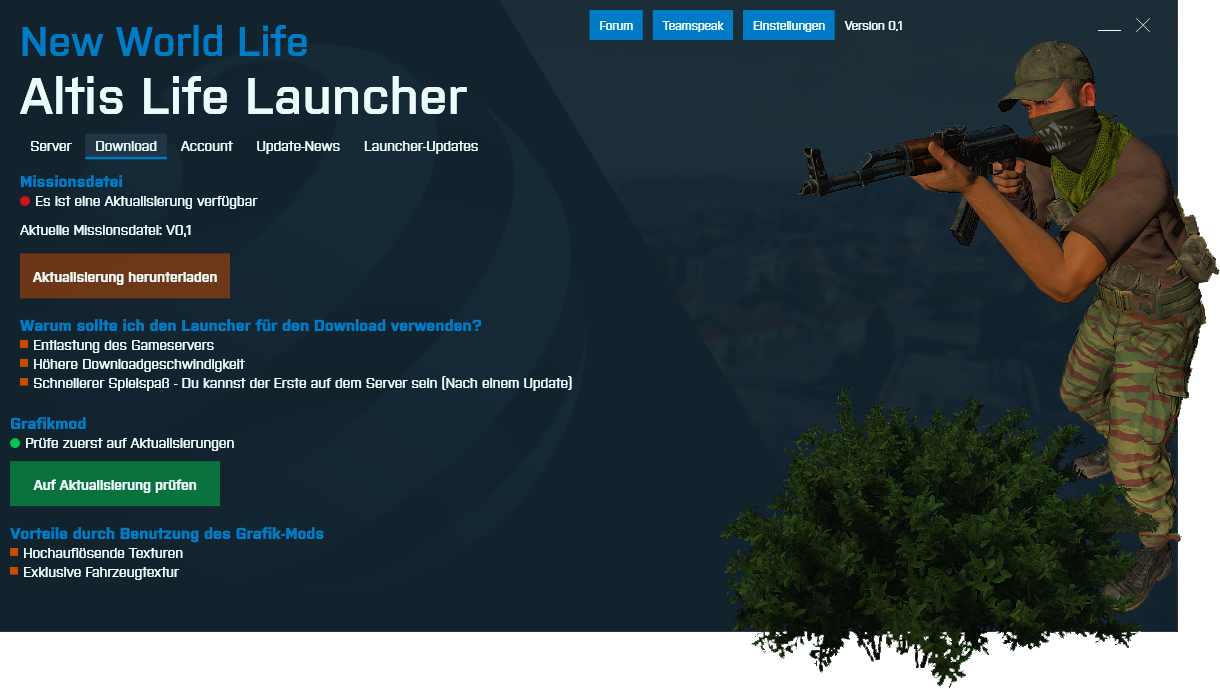The image size is (1220, 689).
Task: Open Einstellungen settings
Action: click(x=789, y=25)
